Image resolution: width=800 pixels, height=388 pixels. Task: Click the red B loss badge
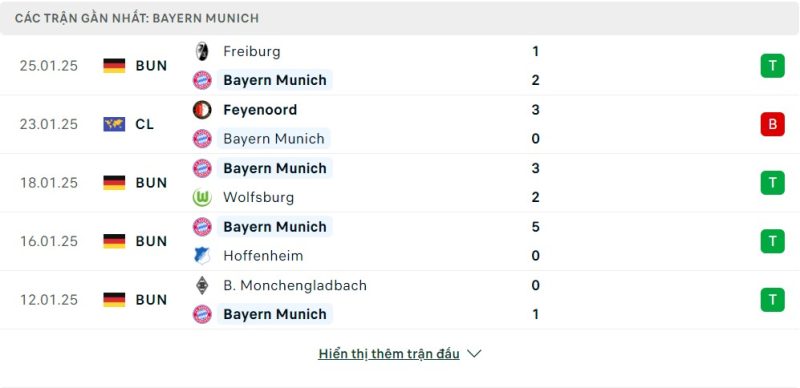772,124
